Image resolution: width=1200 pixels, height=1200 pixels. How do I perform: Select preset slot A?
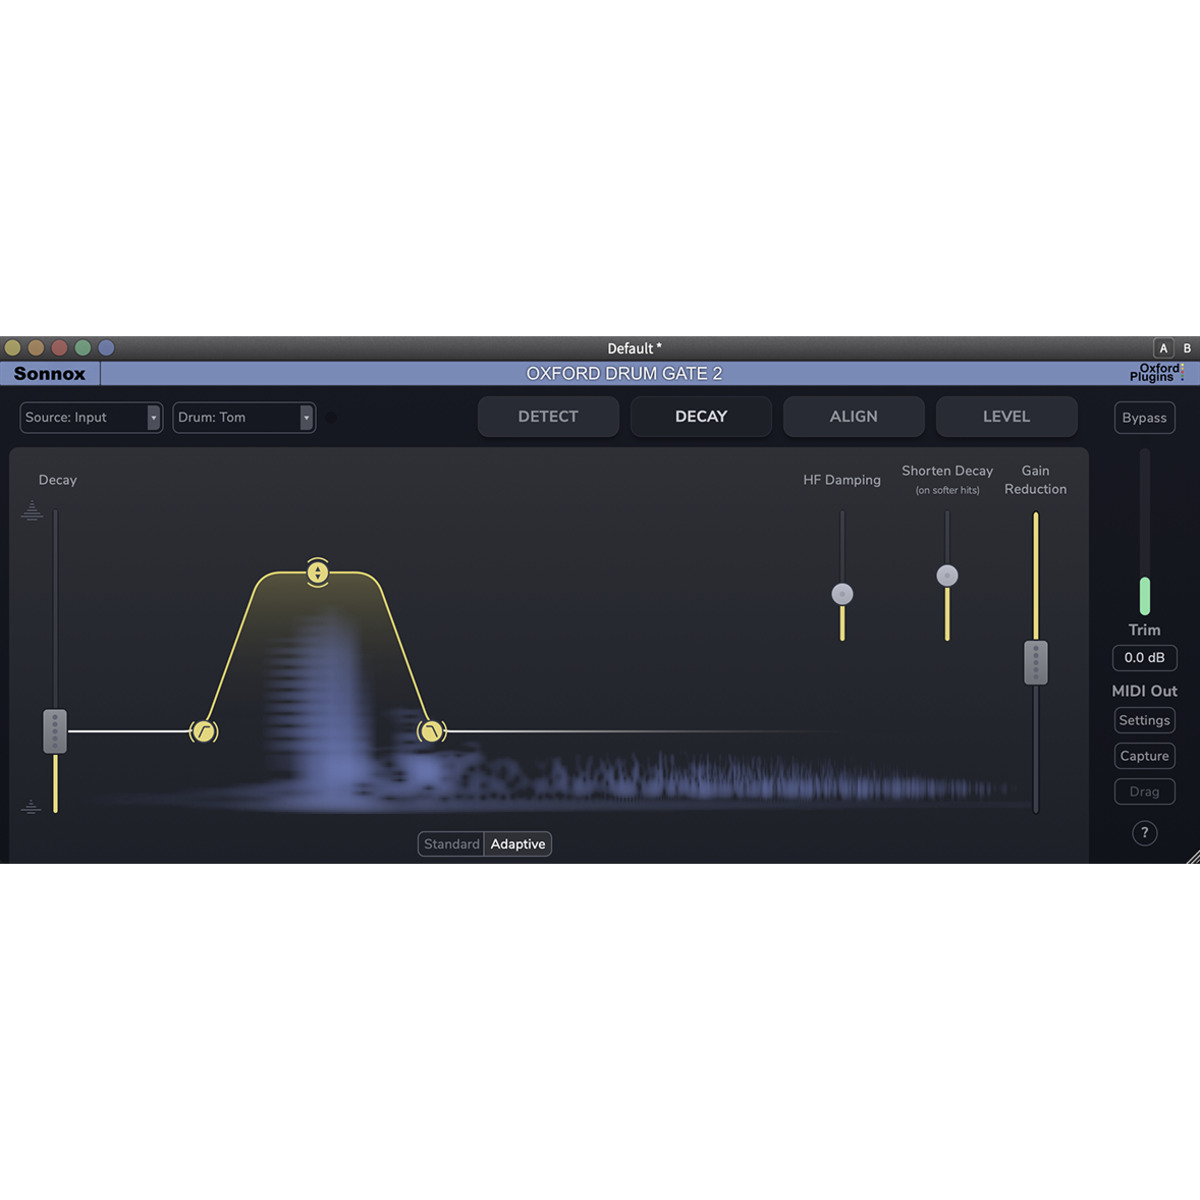pyautogui.click(x=1163, y=348)
